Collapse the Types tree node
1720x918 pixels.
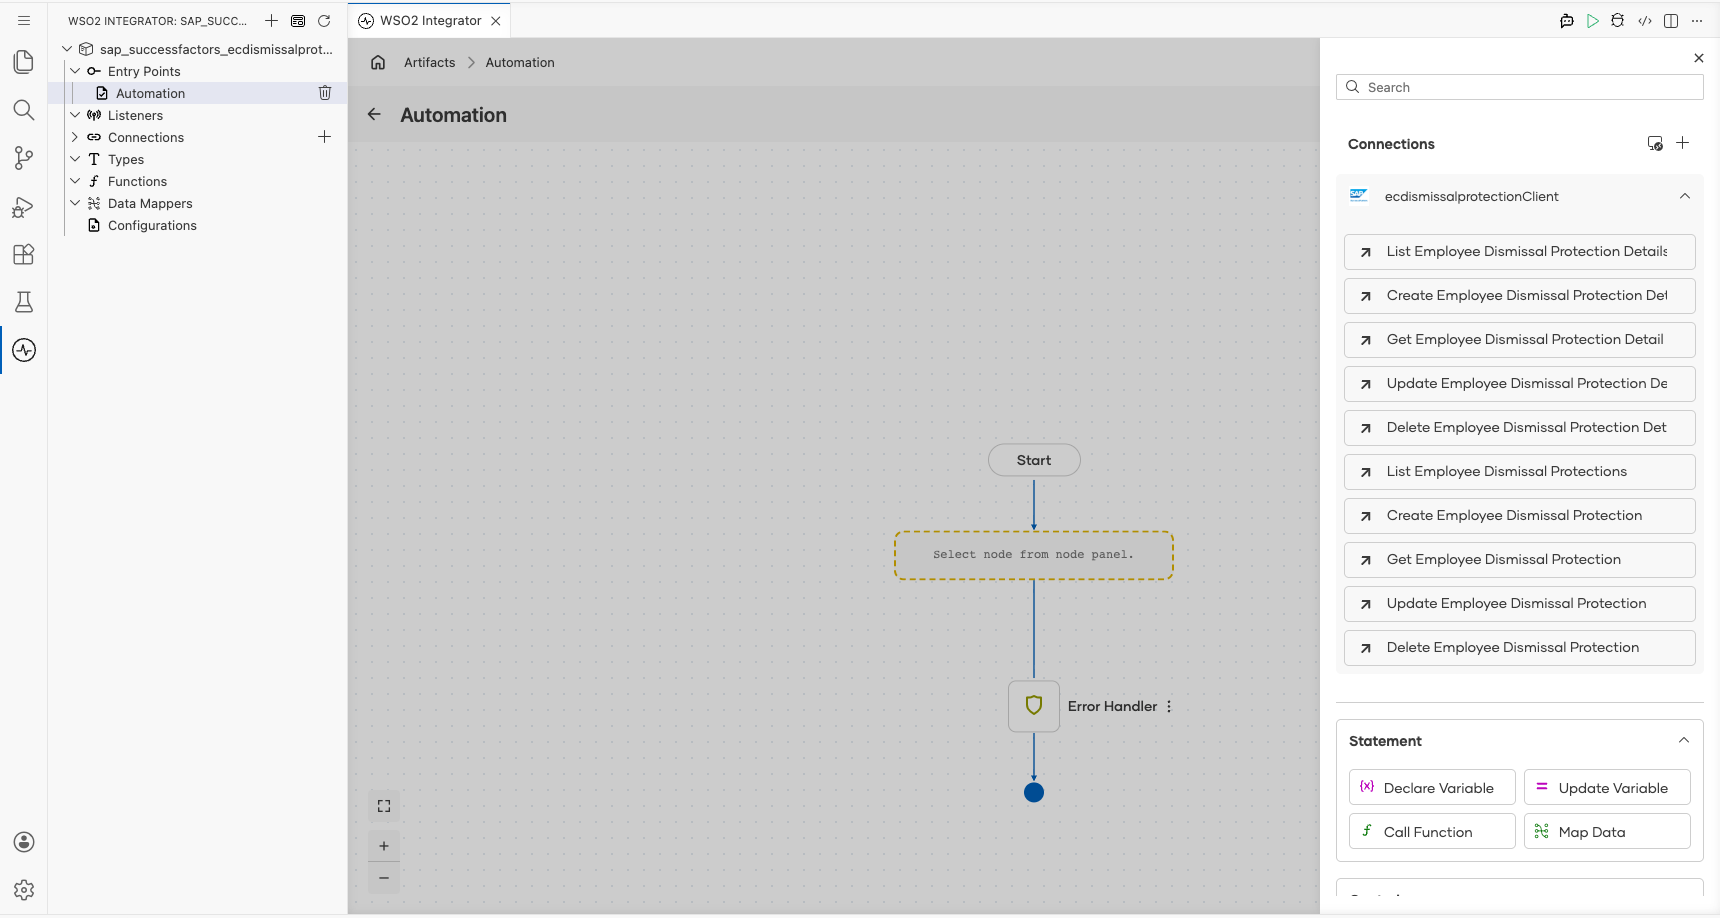pyautogui.click(x=75, y=159)
